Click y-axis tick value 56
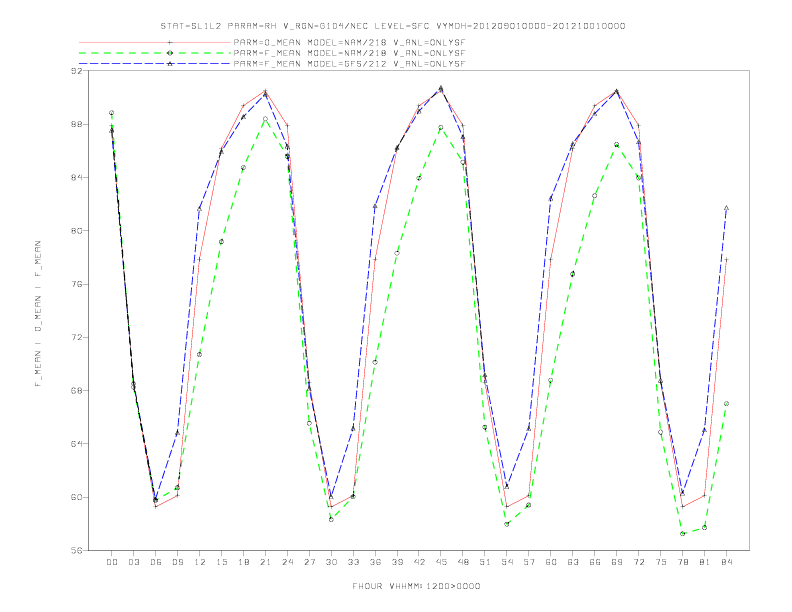 tap(76, 550)
